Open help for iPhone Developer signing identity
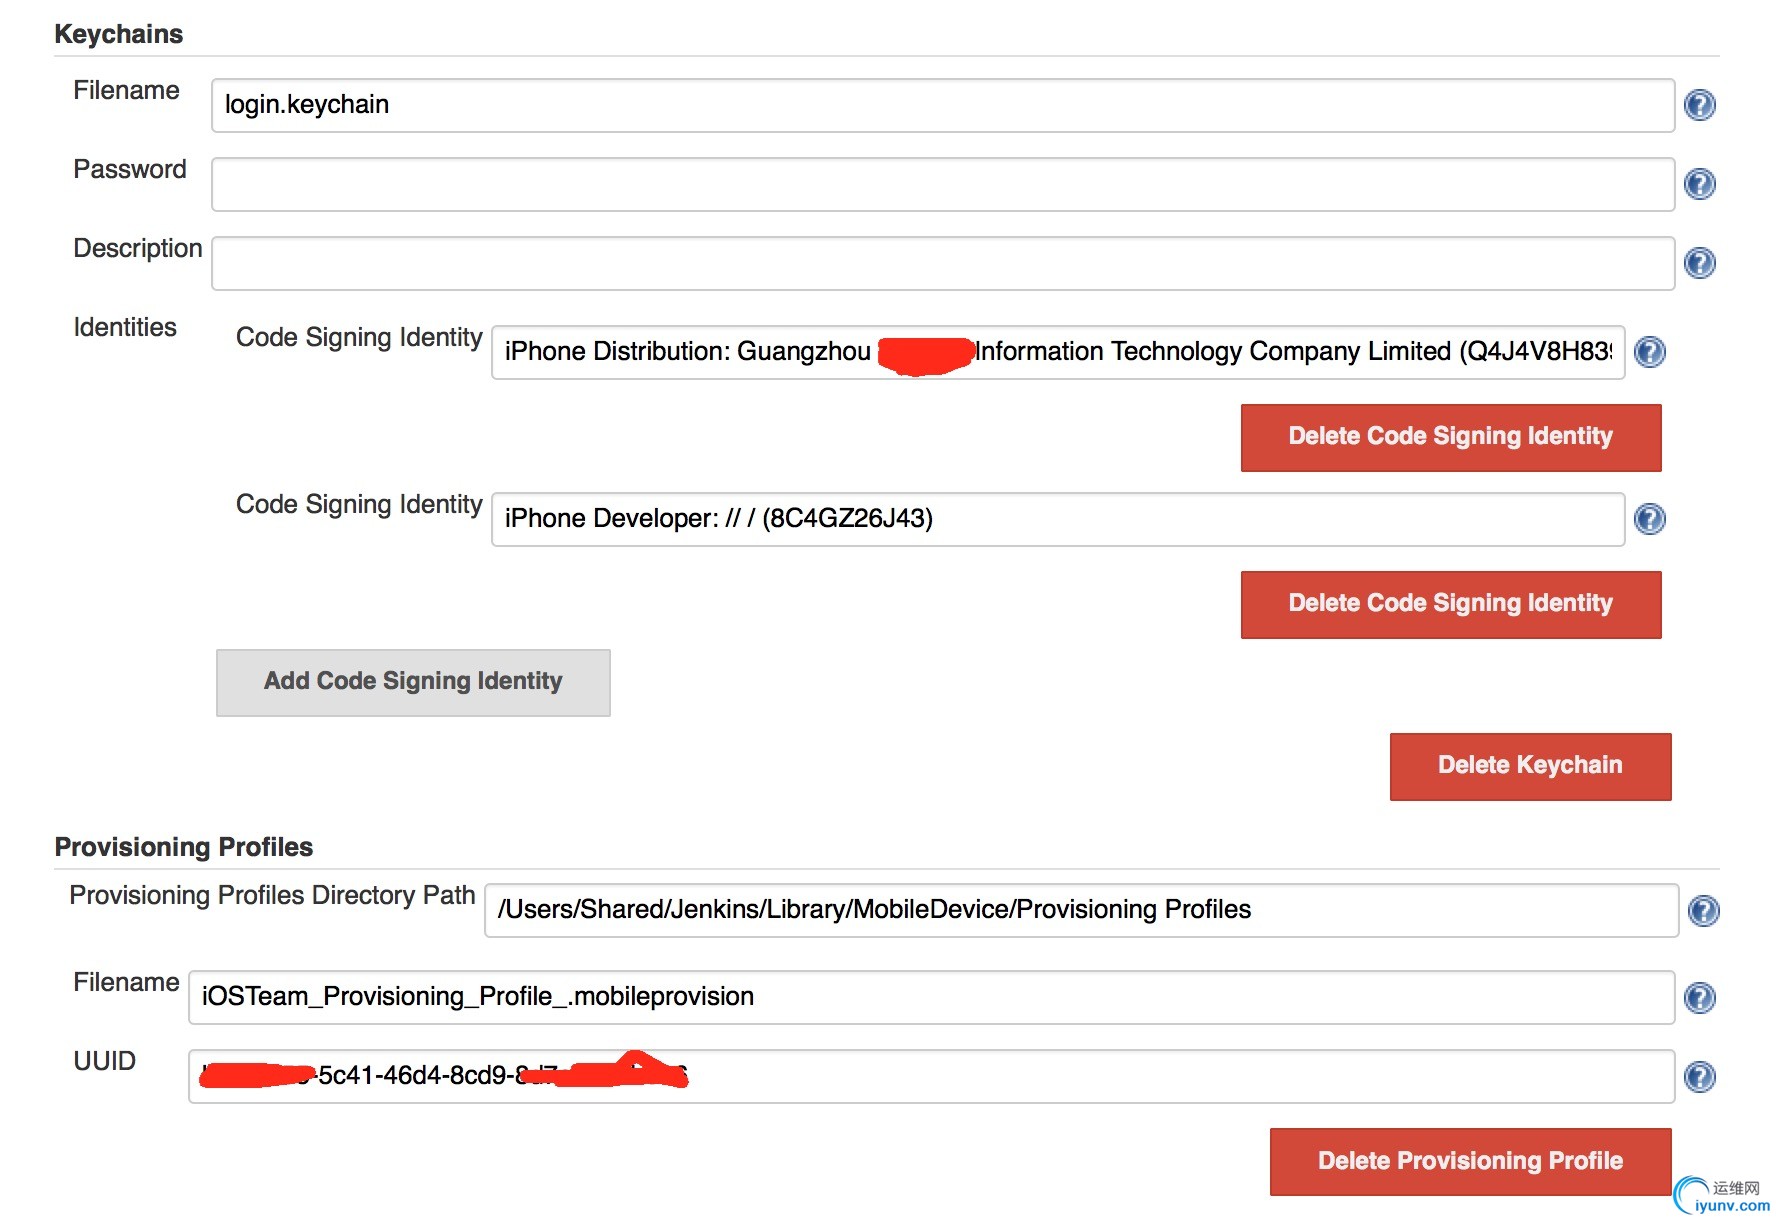This screenshot has height=1222, width=1776. (x=1650, y=519)
